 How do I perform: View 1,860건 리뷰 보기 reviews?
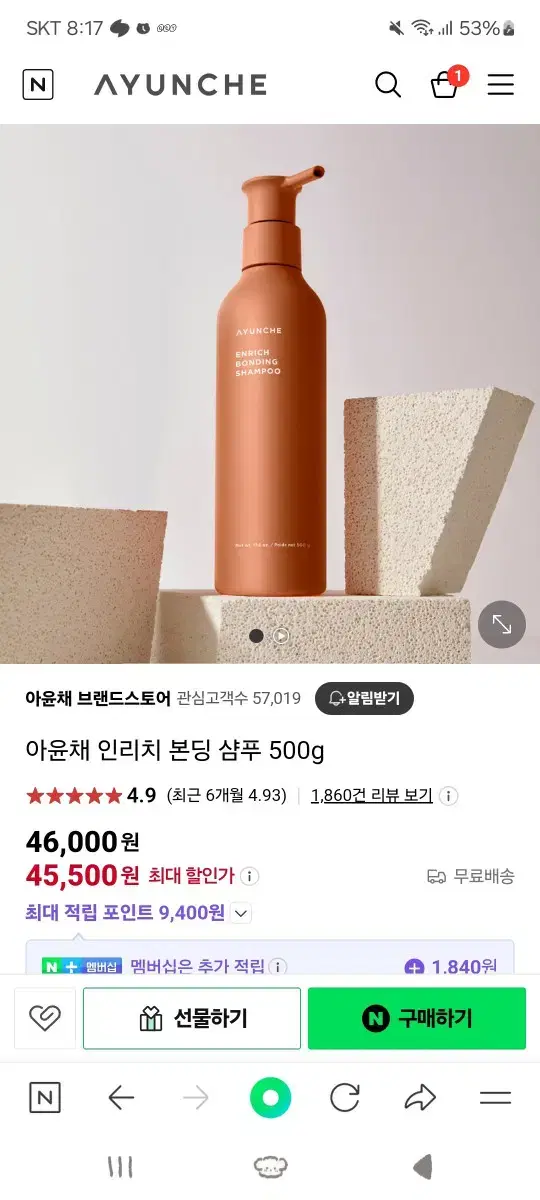coord(372,796)
